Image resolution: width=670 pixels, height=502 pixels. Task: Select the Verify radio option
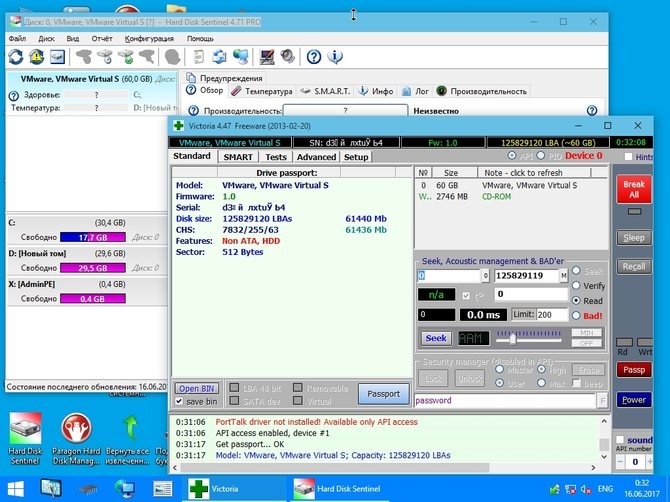point(576,285)
